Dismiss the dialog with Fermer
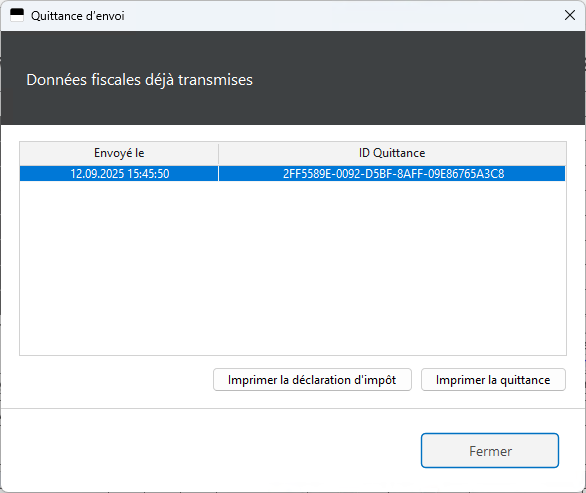The width and height of the screenshot is (586, 493). [x=490, y=451]
